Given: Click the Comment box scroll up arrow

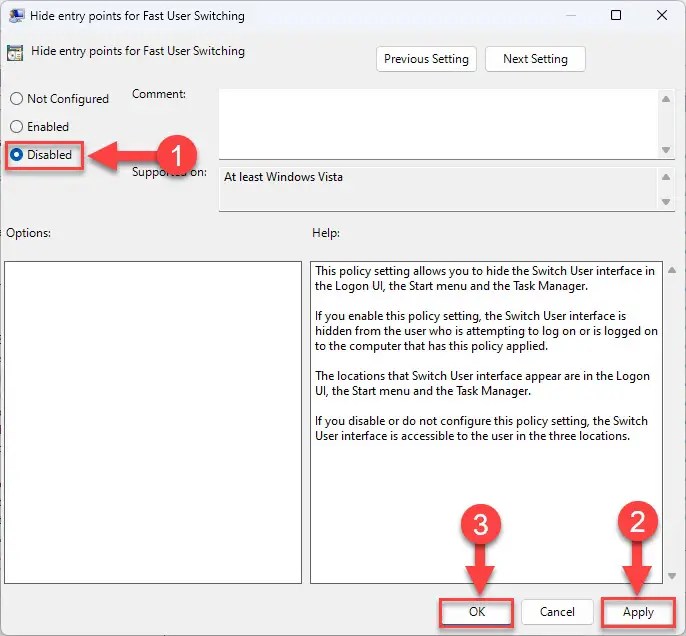Looking at the screenshot, I should tap(666, 99).
